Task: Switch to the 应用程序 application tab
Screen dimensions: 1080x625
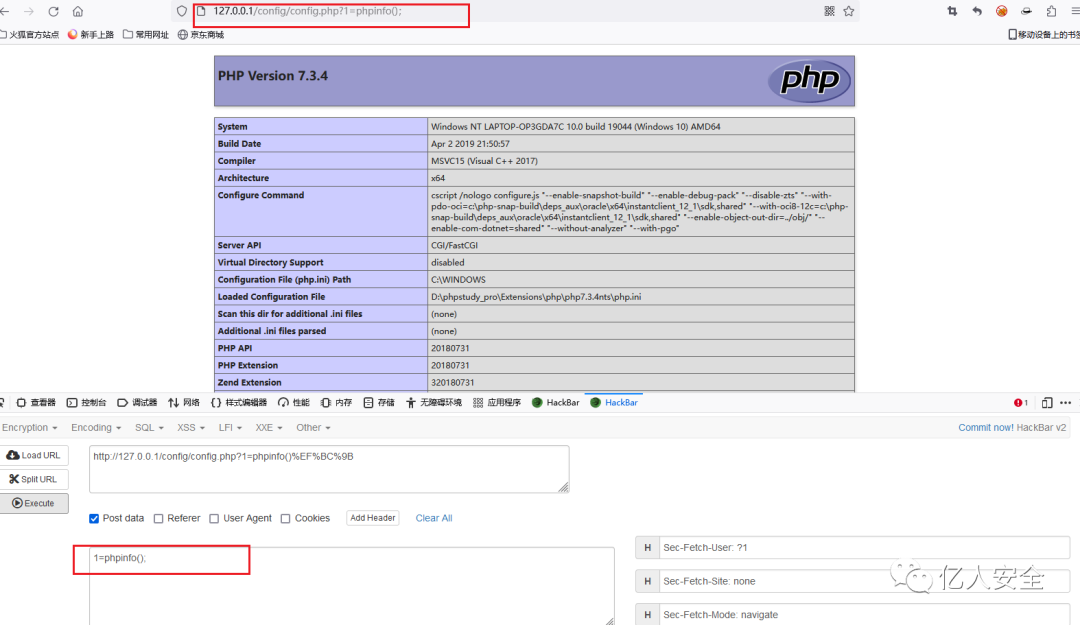Action: [497, 402]
